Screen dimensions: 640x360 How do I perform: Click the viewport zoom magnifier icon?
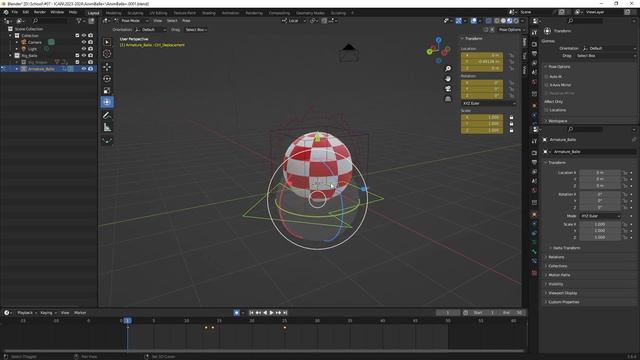pos(448,69)
